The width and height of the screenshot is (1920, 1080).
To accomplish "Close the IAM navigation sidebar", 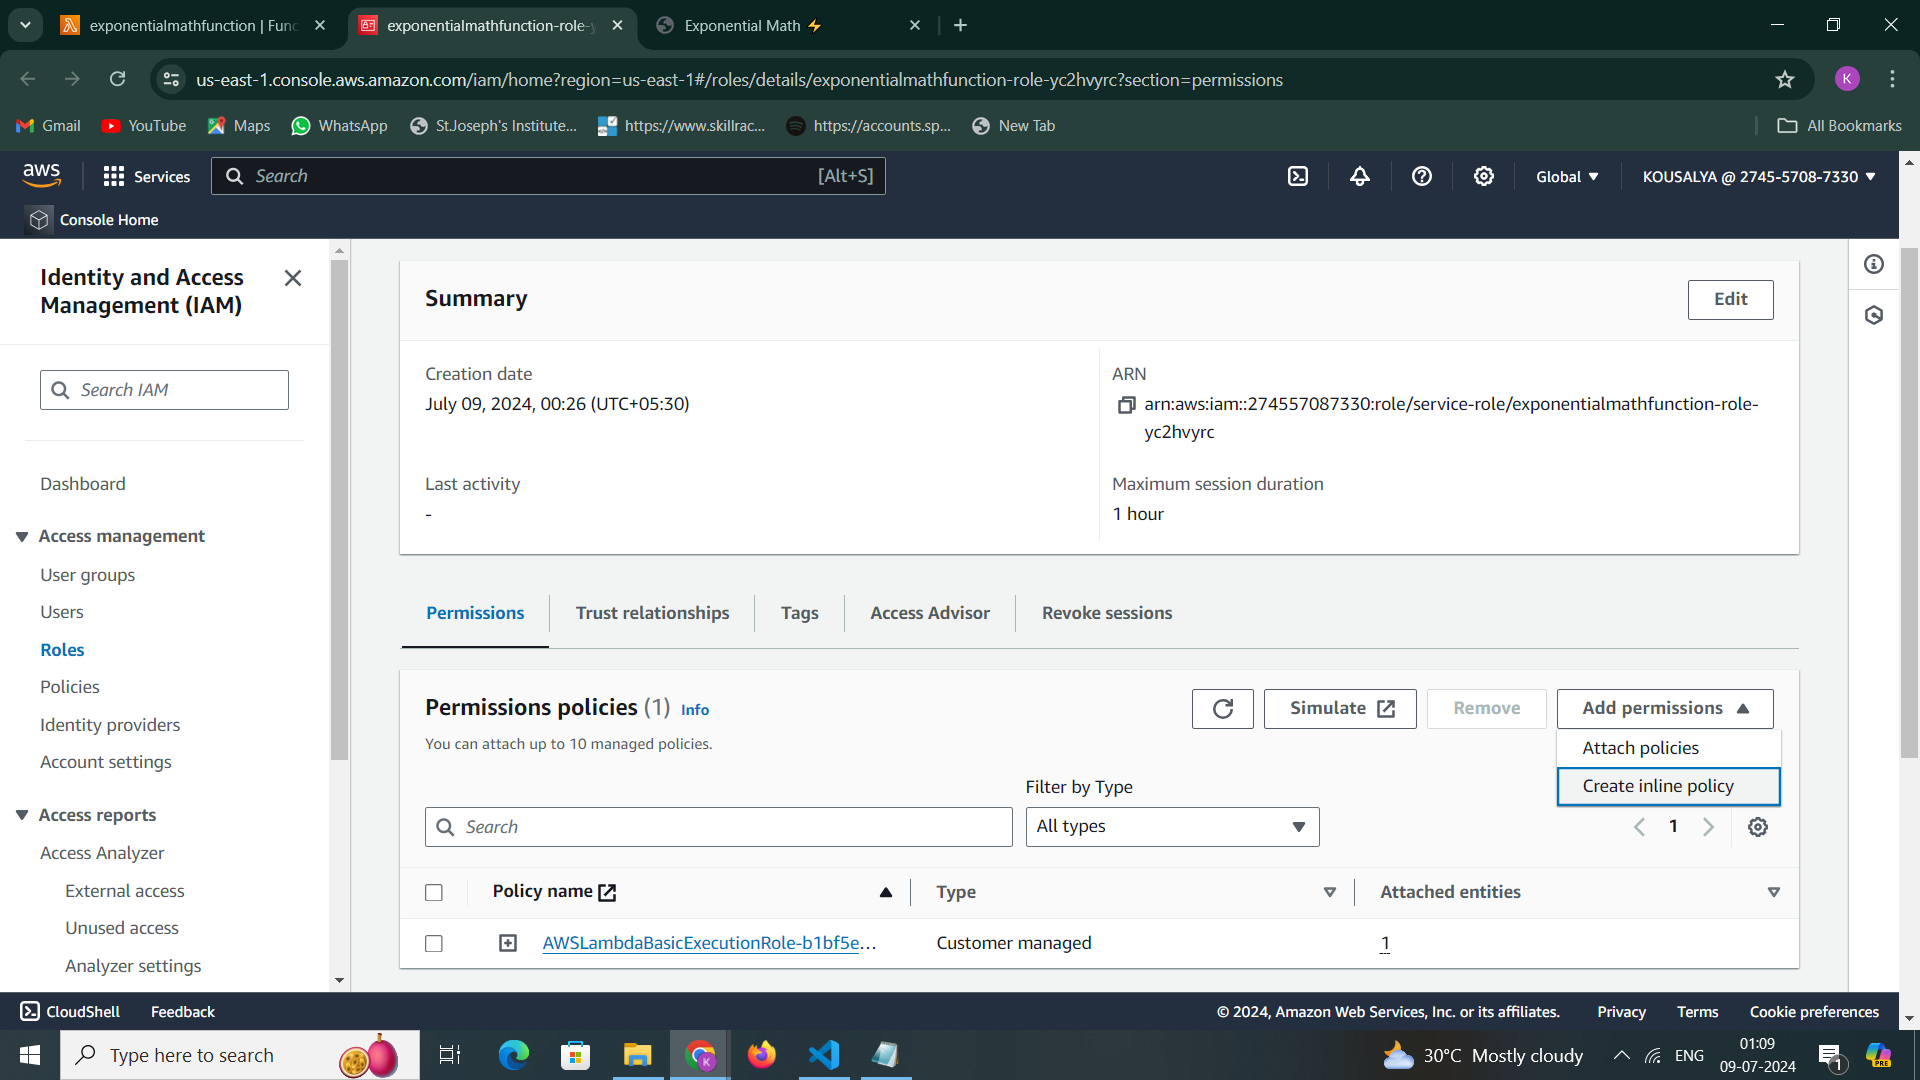I will click(292, 278).
